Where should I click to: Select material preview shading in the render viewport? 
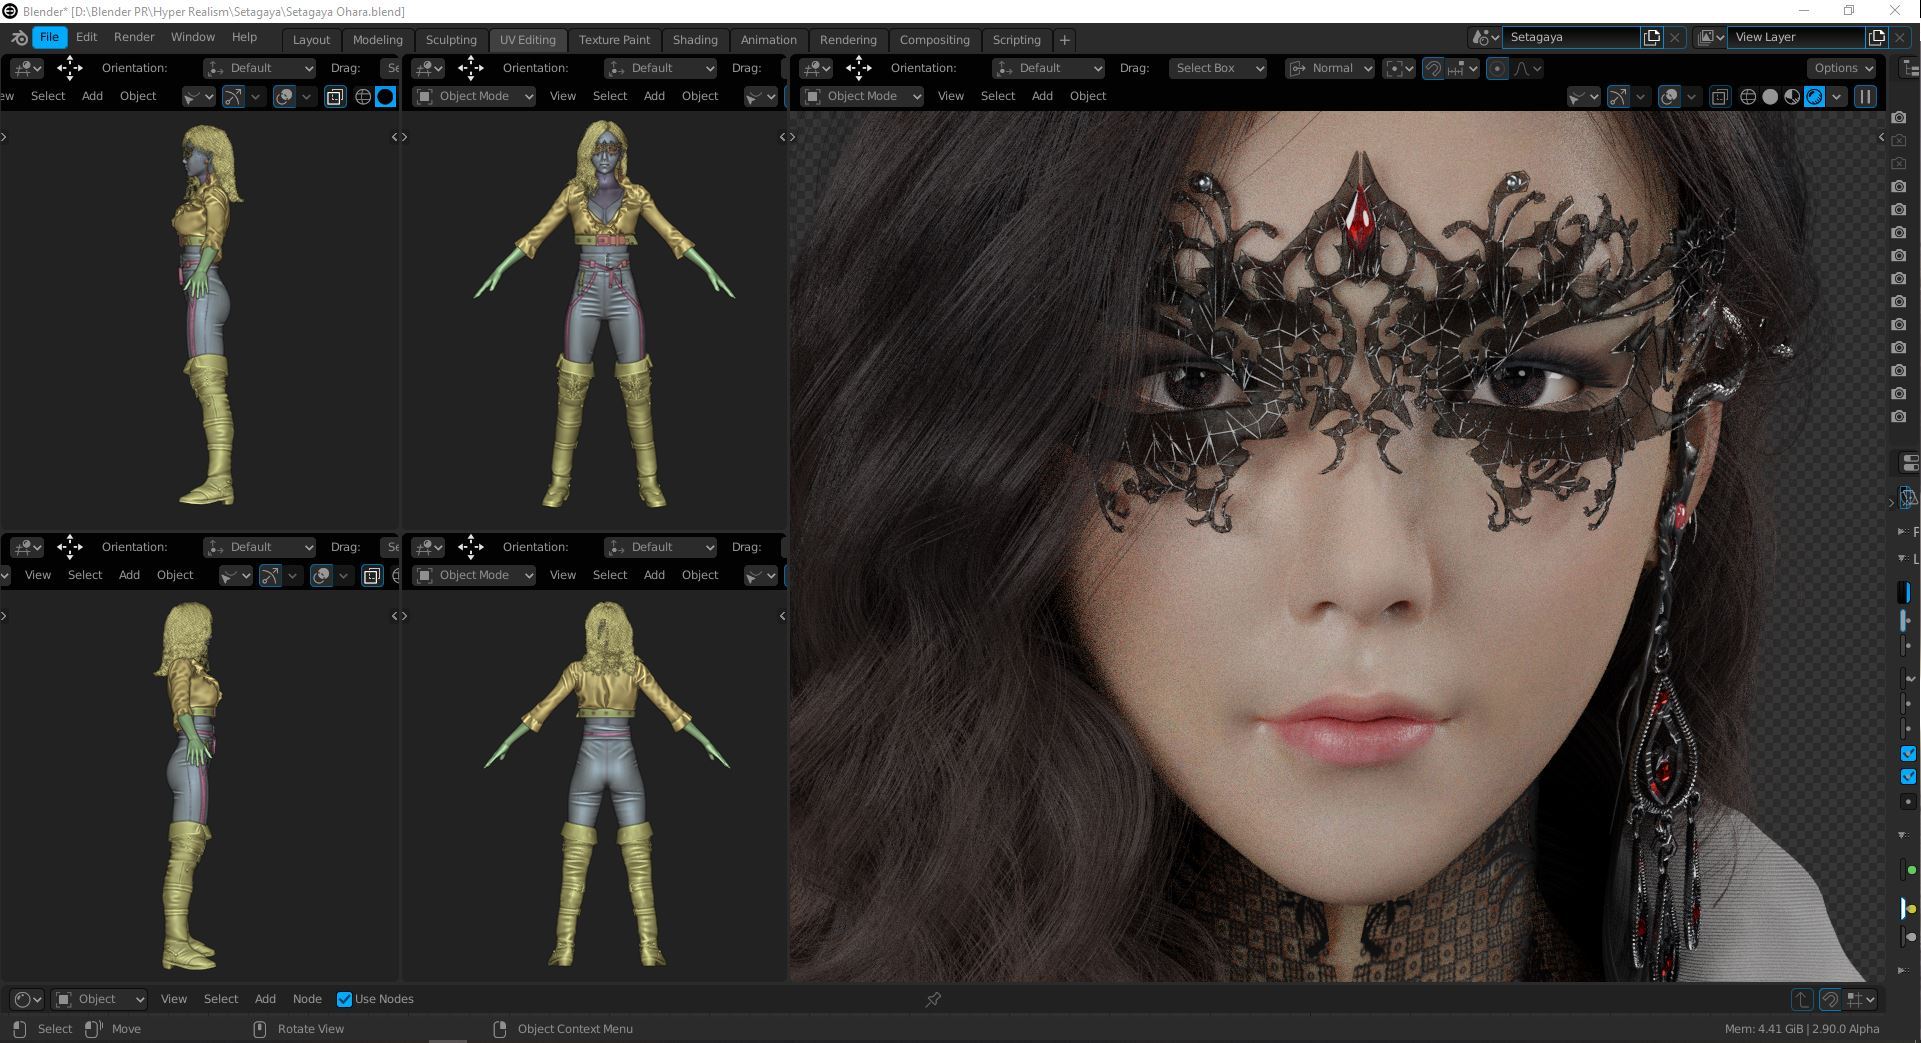tap(1792, 97)
